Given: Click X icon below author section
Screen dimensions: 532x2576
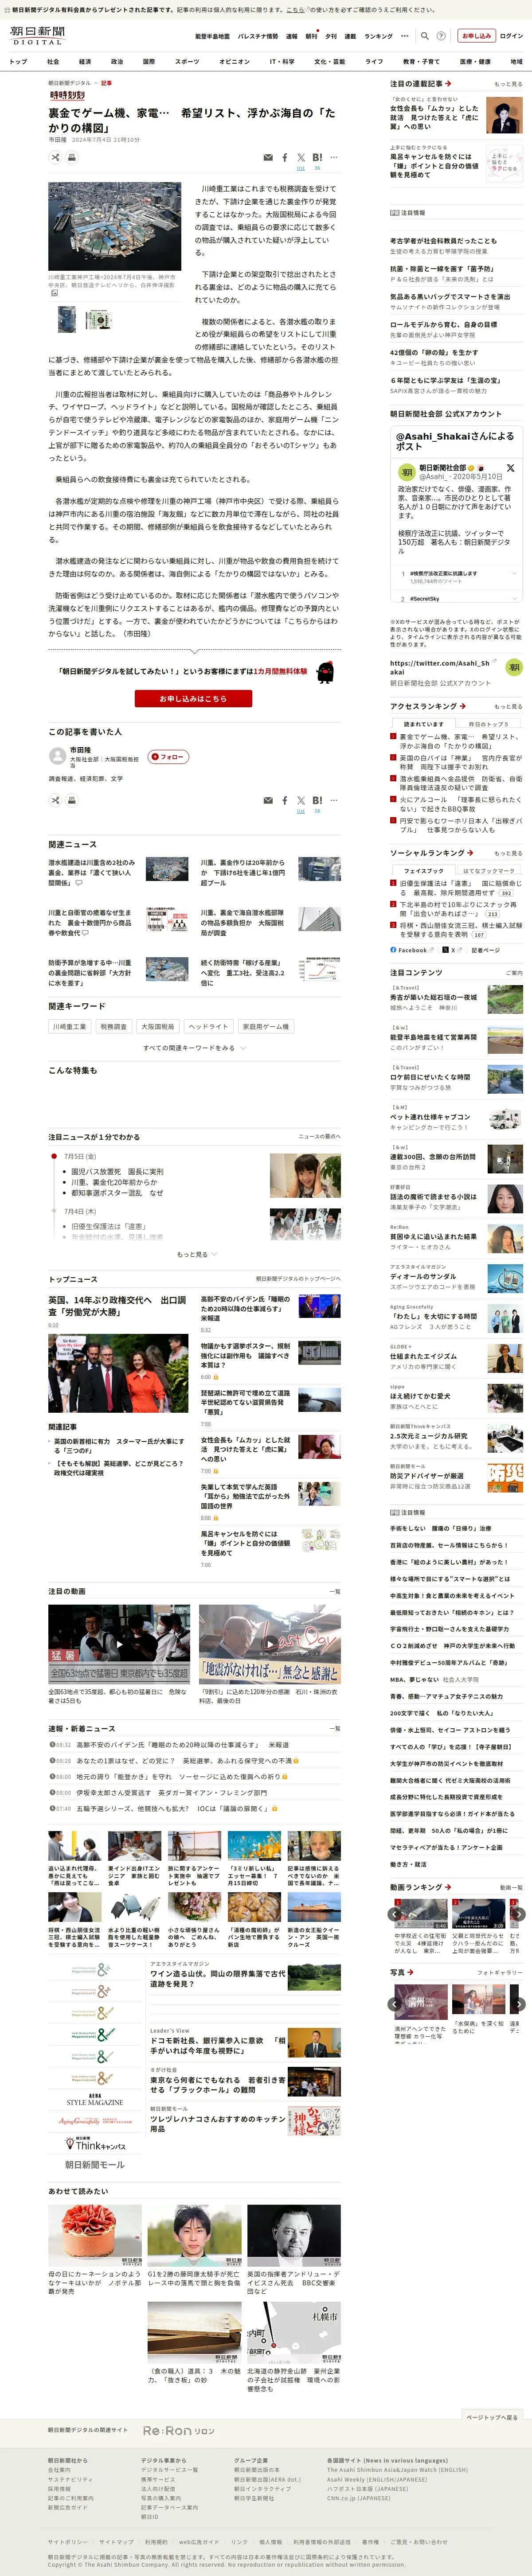Looking at the screenshot, I should point(301,800).
